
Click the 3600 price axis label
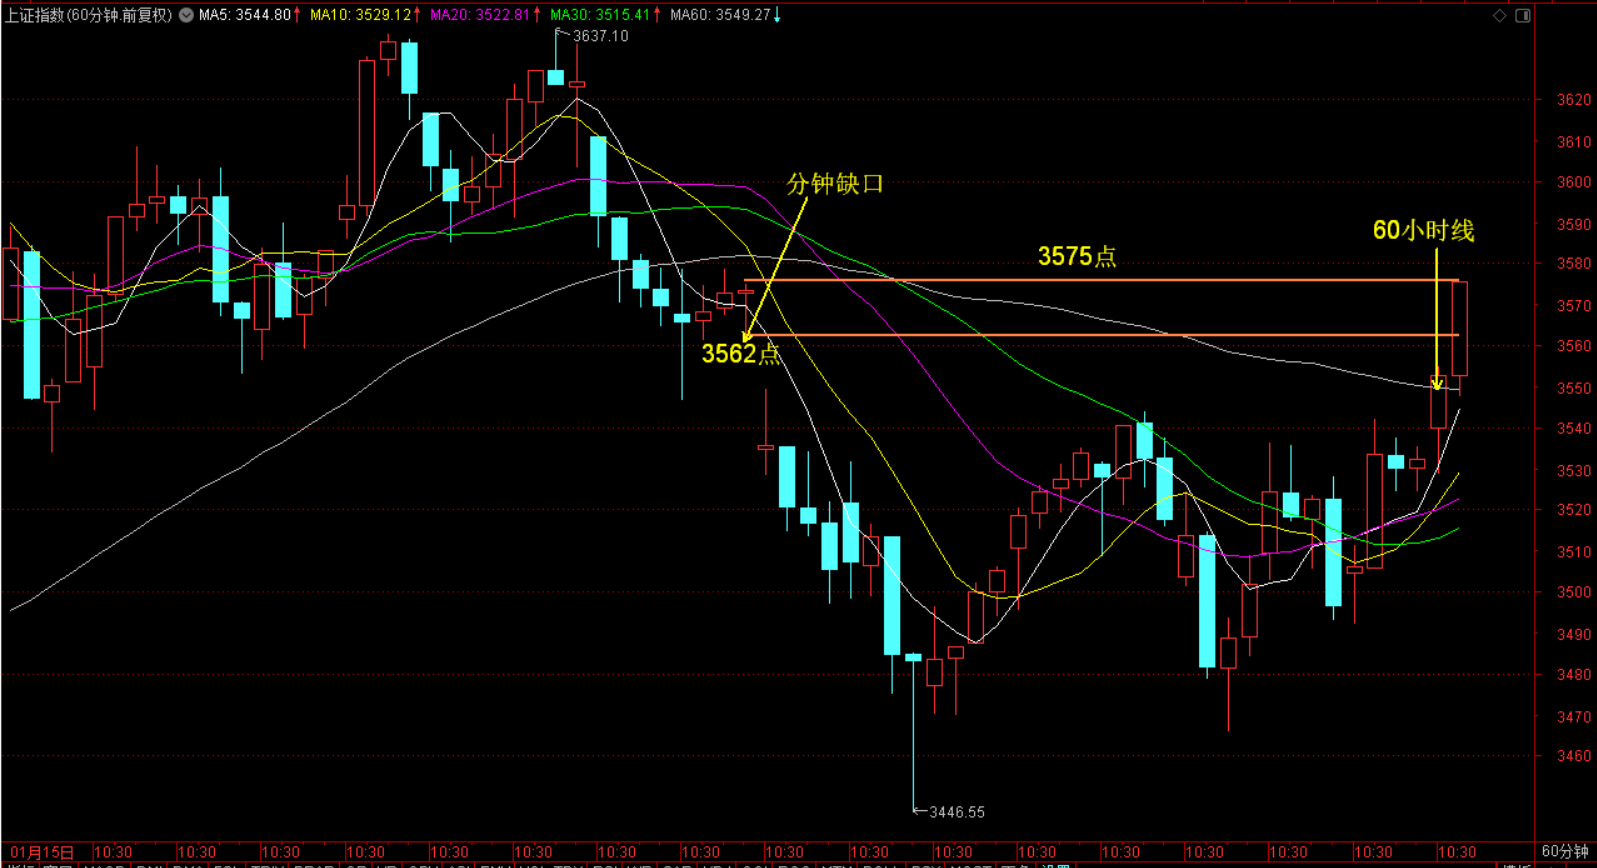pyautogui.click(x=1574, y=182)
